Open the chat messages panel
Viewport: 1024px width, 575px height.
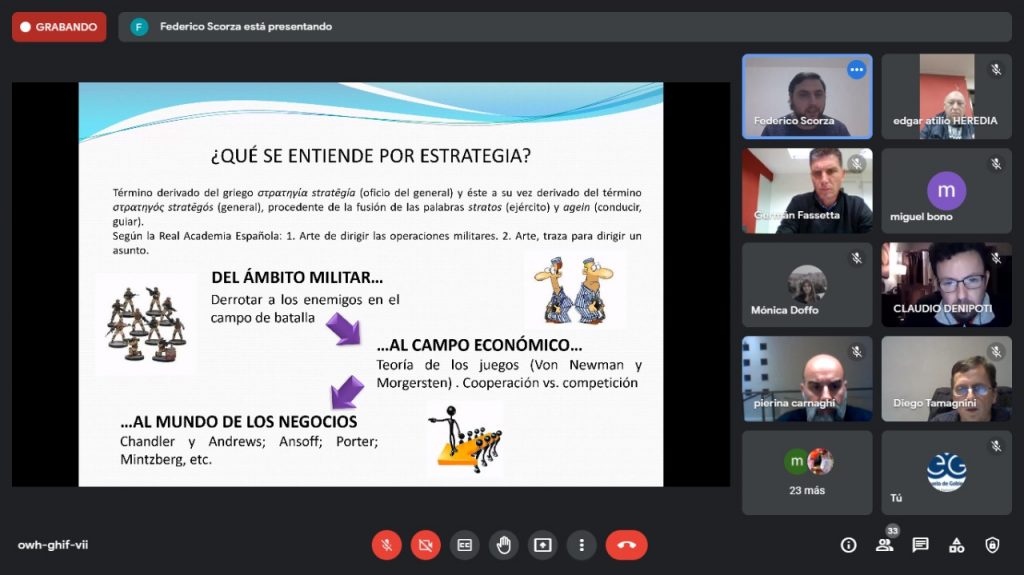[x=920, y=545]
